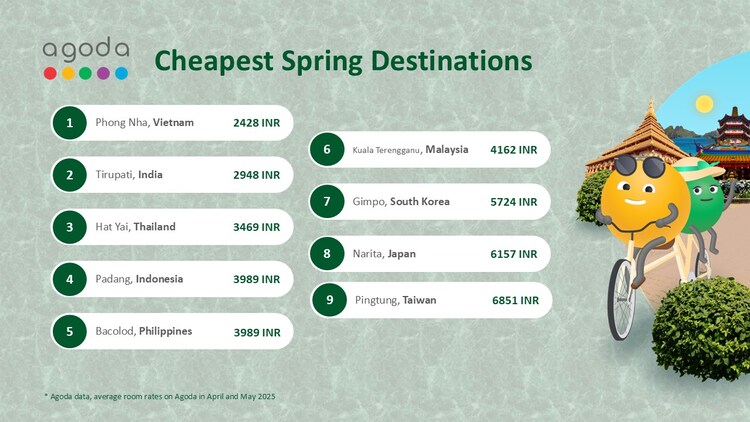Select the number 2 rank badge
Image resolution: width=750 pixels, height=422 pixels.
pos(70,175)
